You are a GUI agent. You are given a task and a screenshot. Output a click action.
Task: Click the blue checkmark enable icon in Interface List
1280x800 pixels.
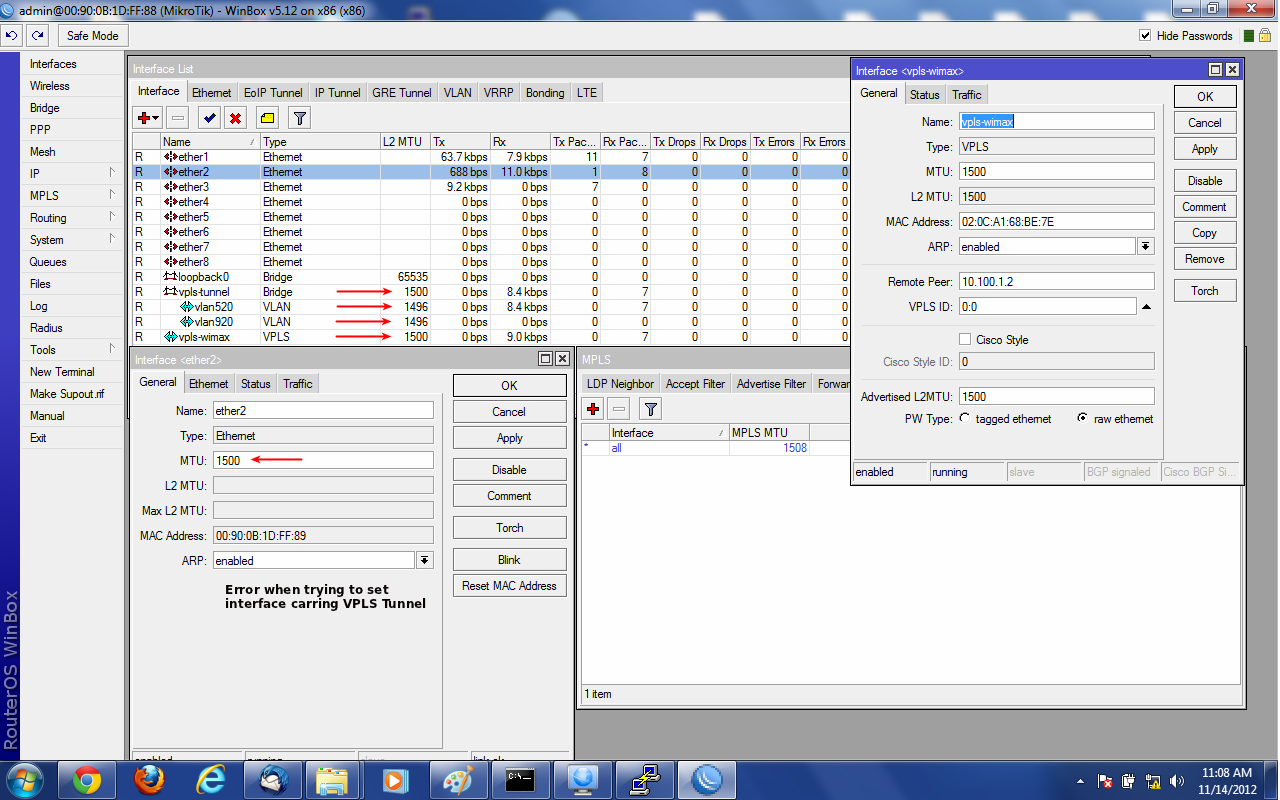pyautogui.click(x=210, y=118)
